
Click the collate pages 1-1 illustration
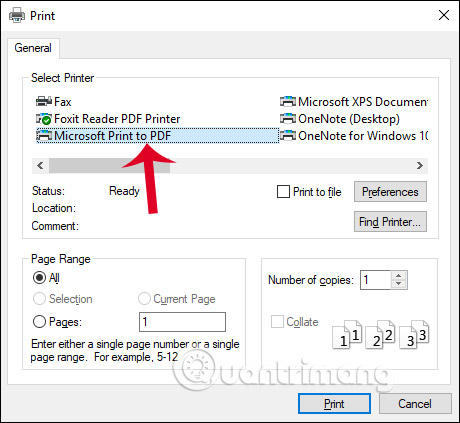point(347,334)
